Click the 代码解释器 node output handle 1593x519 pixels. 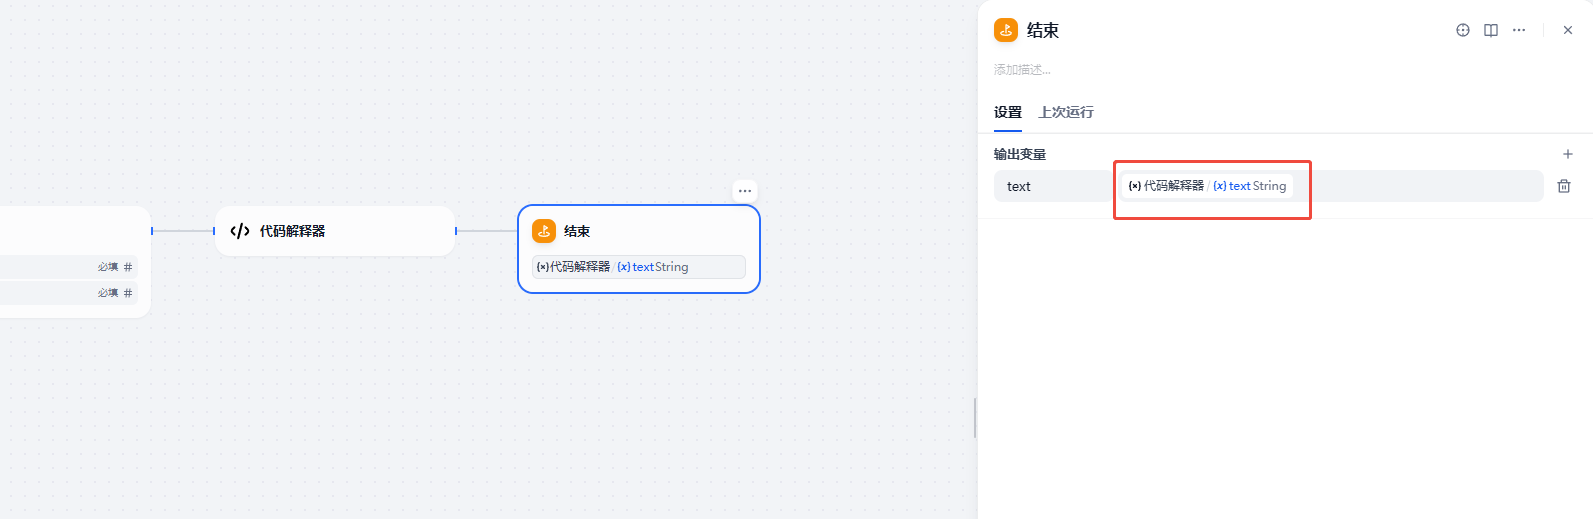(x=456, y=231)
